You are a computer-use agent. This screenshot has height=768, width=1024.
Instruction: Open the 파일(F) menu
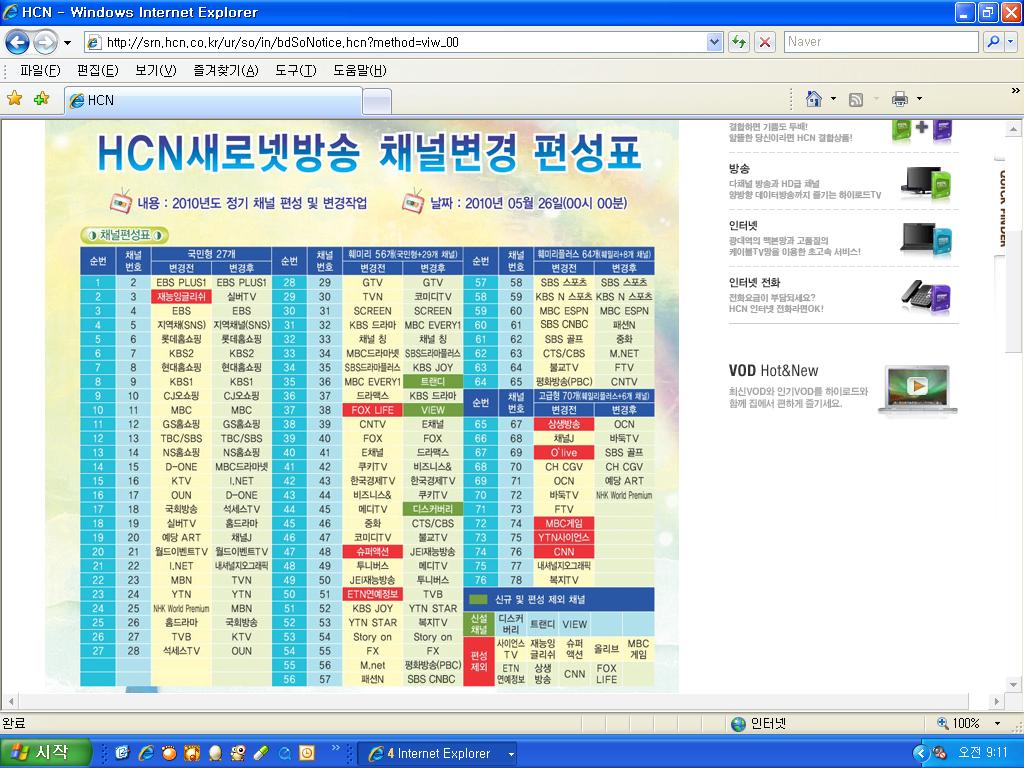pos(40,71)
